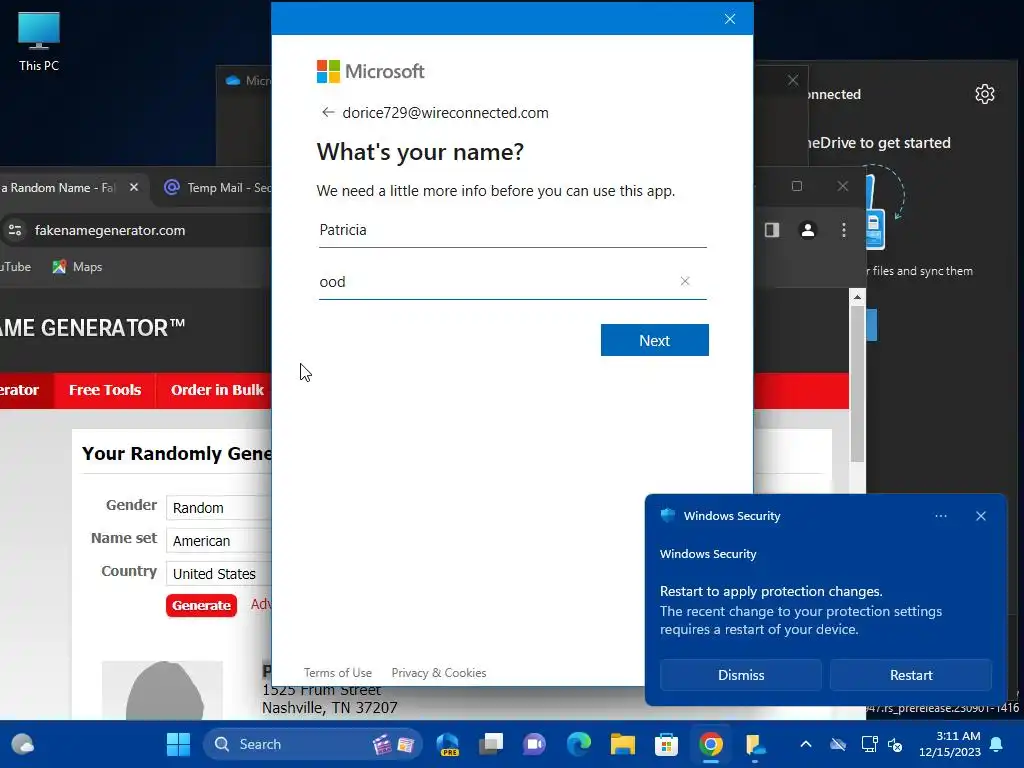This screenshot has width=1024, height=768.
Task: Close the Microsoft sign-in dialog
Action: (730, 19)
